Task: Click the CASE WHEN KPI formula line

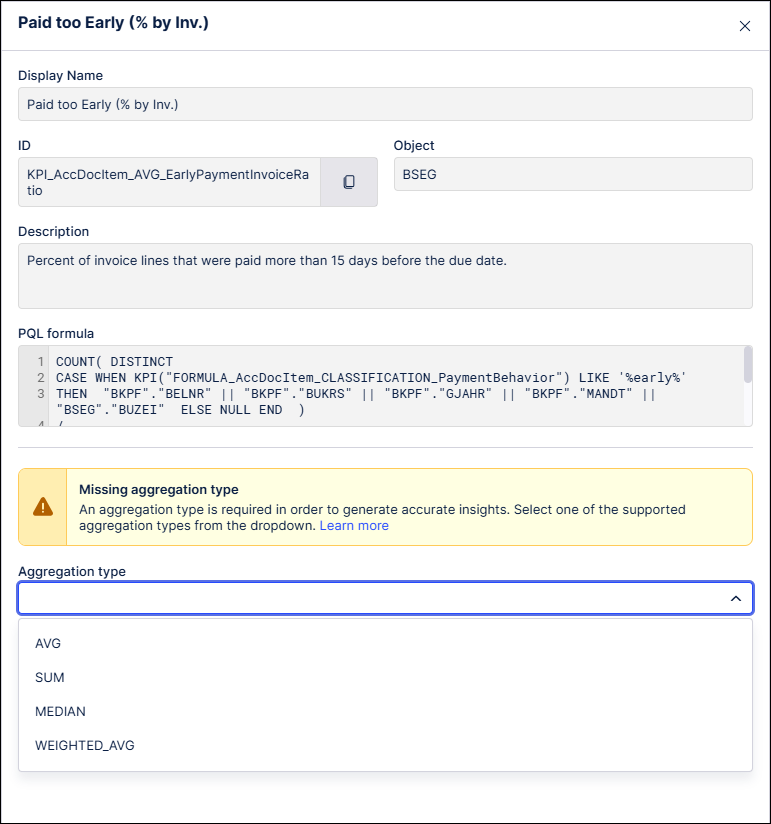Action: coord(371,377)
